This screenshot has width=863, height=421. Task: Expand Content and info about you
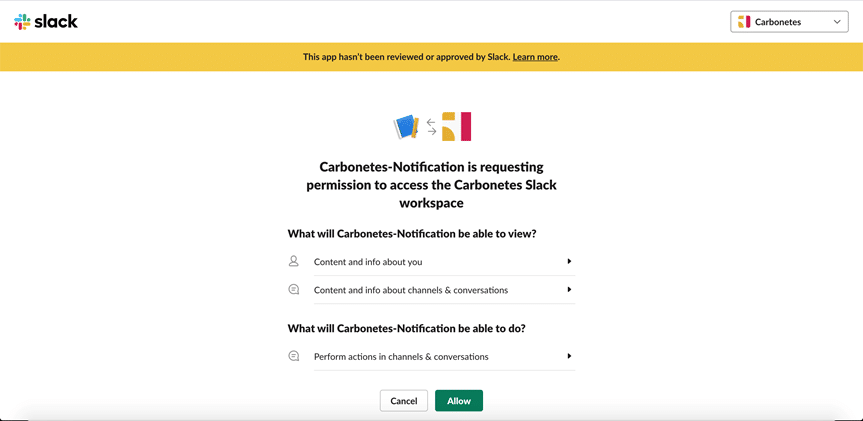(570, 261)
